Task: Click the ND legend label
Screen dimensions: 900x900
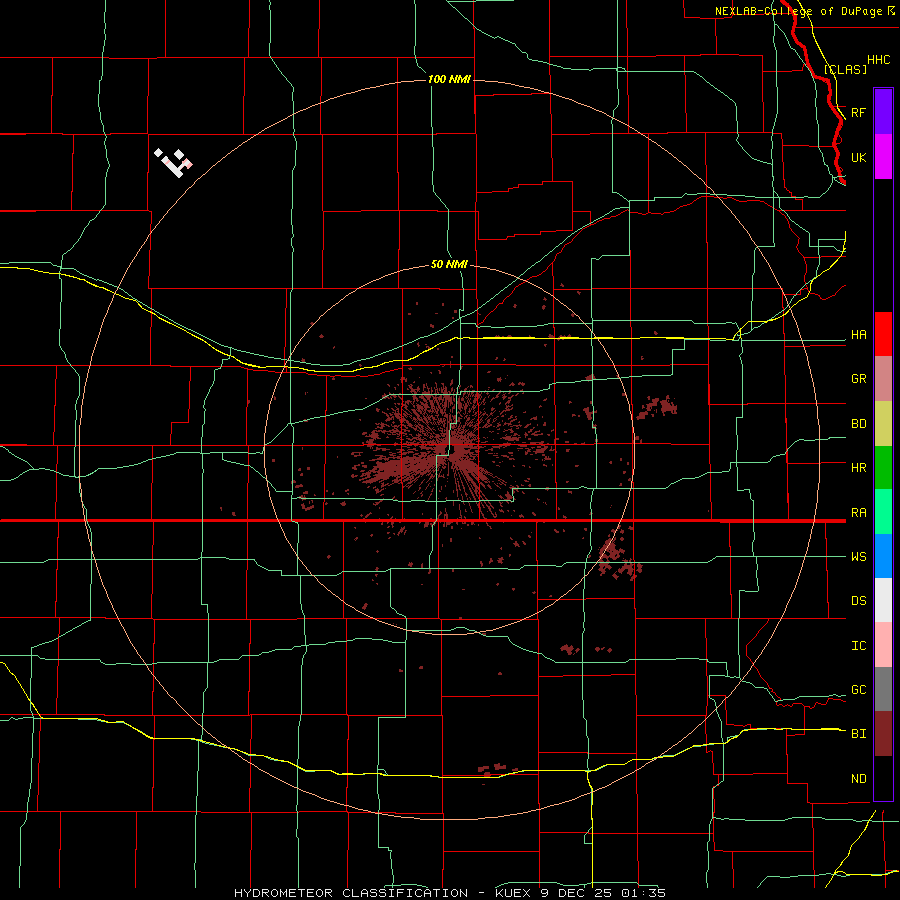Action: coord(858,779)
